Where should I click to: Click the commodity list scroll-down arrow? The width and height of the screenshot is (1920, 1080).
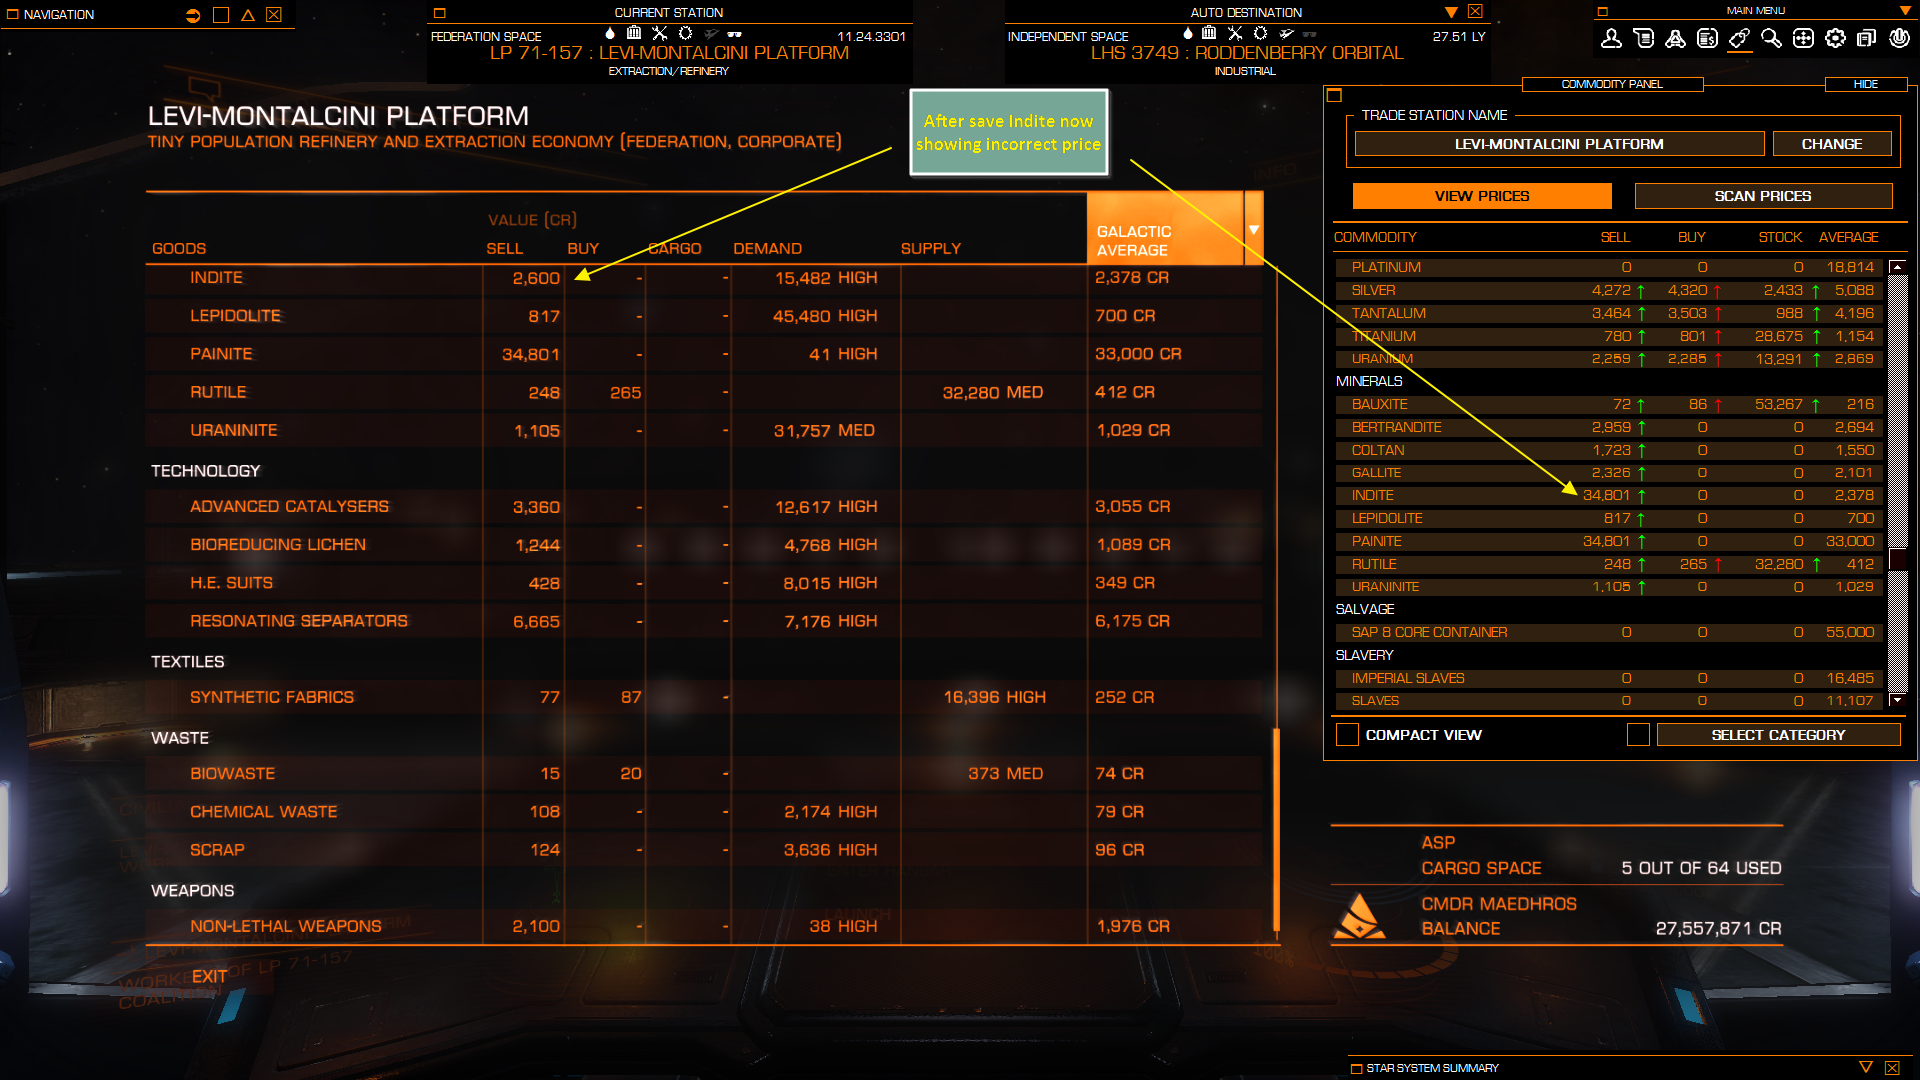pyautogui.click(x=1897, y=700)
